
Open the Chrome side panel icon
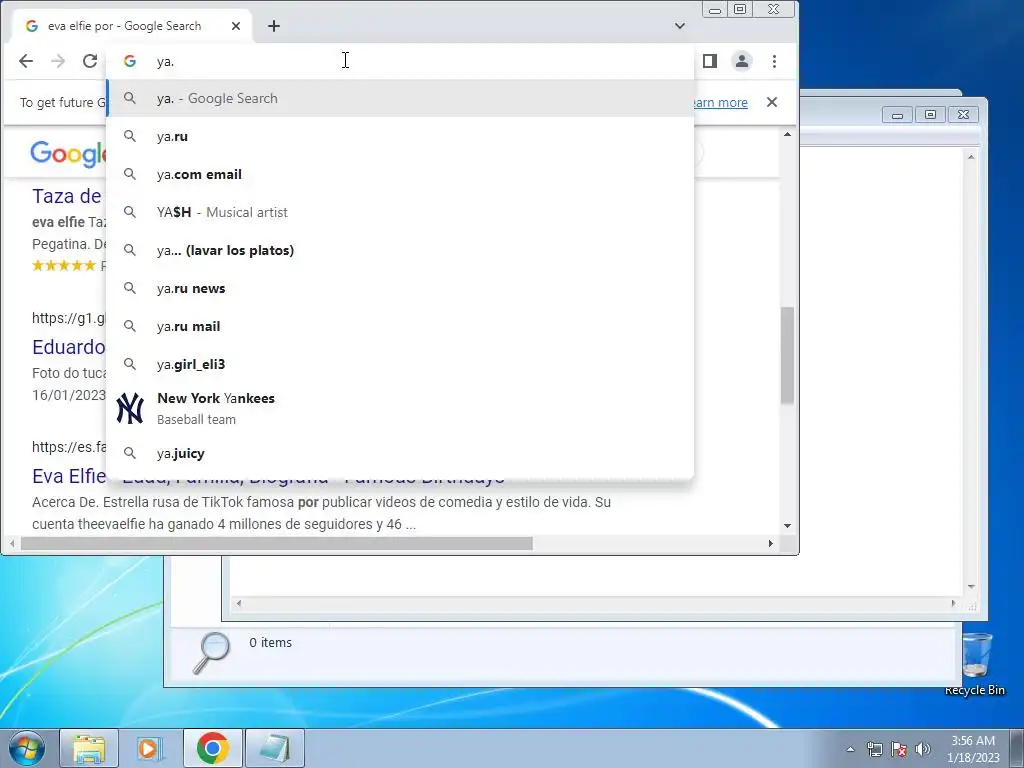(x=710, y=61)
